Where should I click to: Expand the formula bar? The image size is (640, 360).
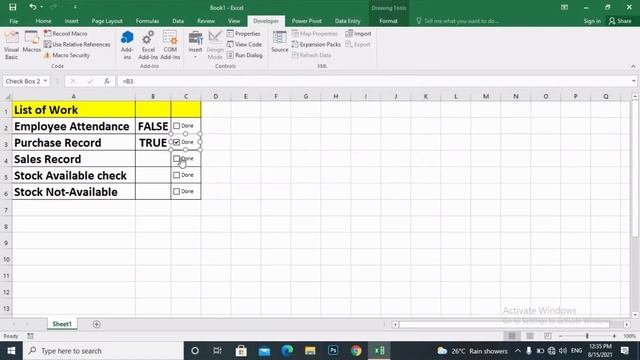pyautogui.click(x=633, y=81)
